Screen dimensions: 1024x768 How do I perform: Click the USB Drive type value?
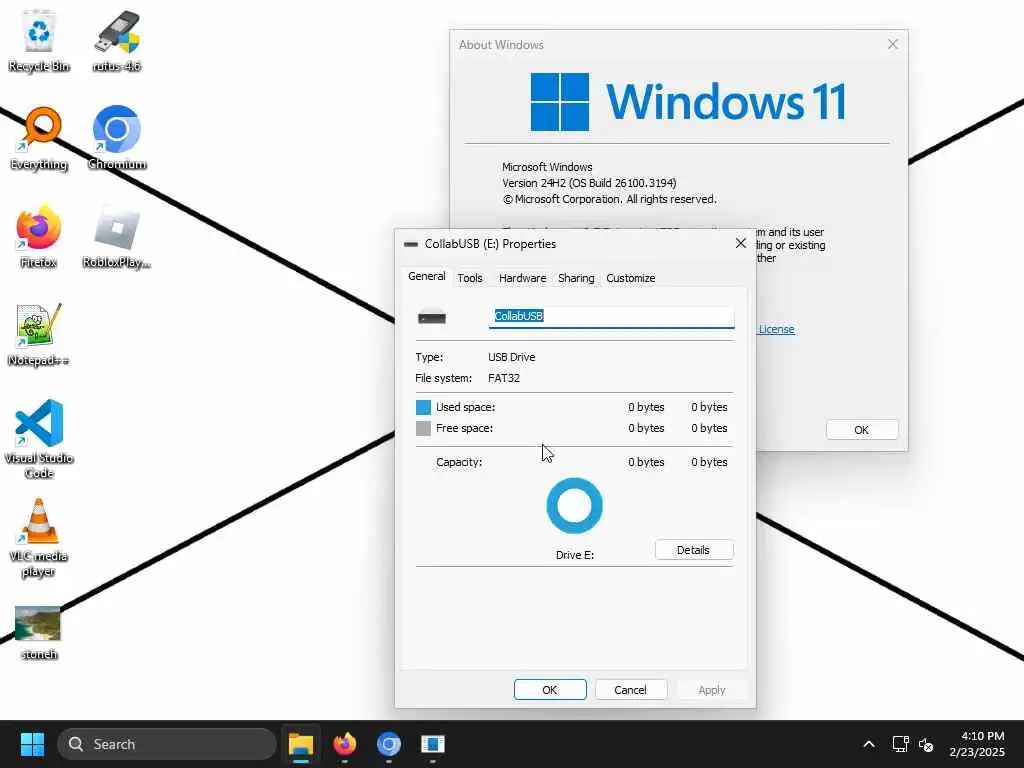pos(511,357)
